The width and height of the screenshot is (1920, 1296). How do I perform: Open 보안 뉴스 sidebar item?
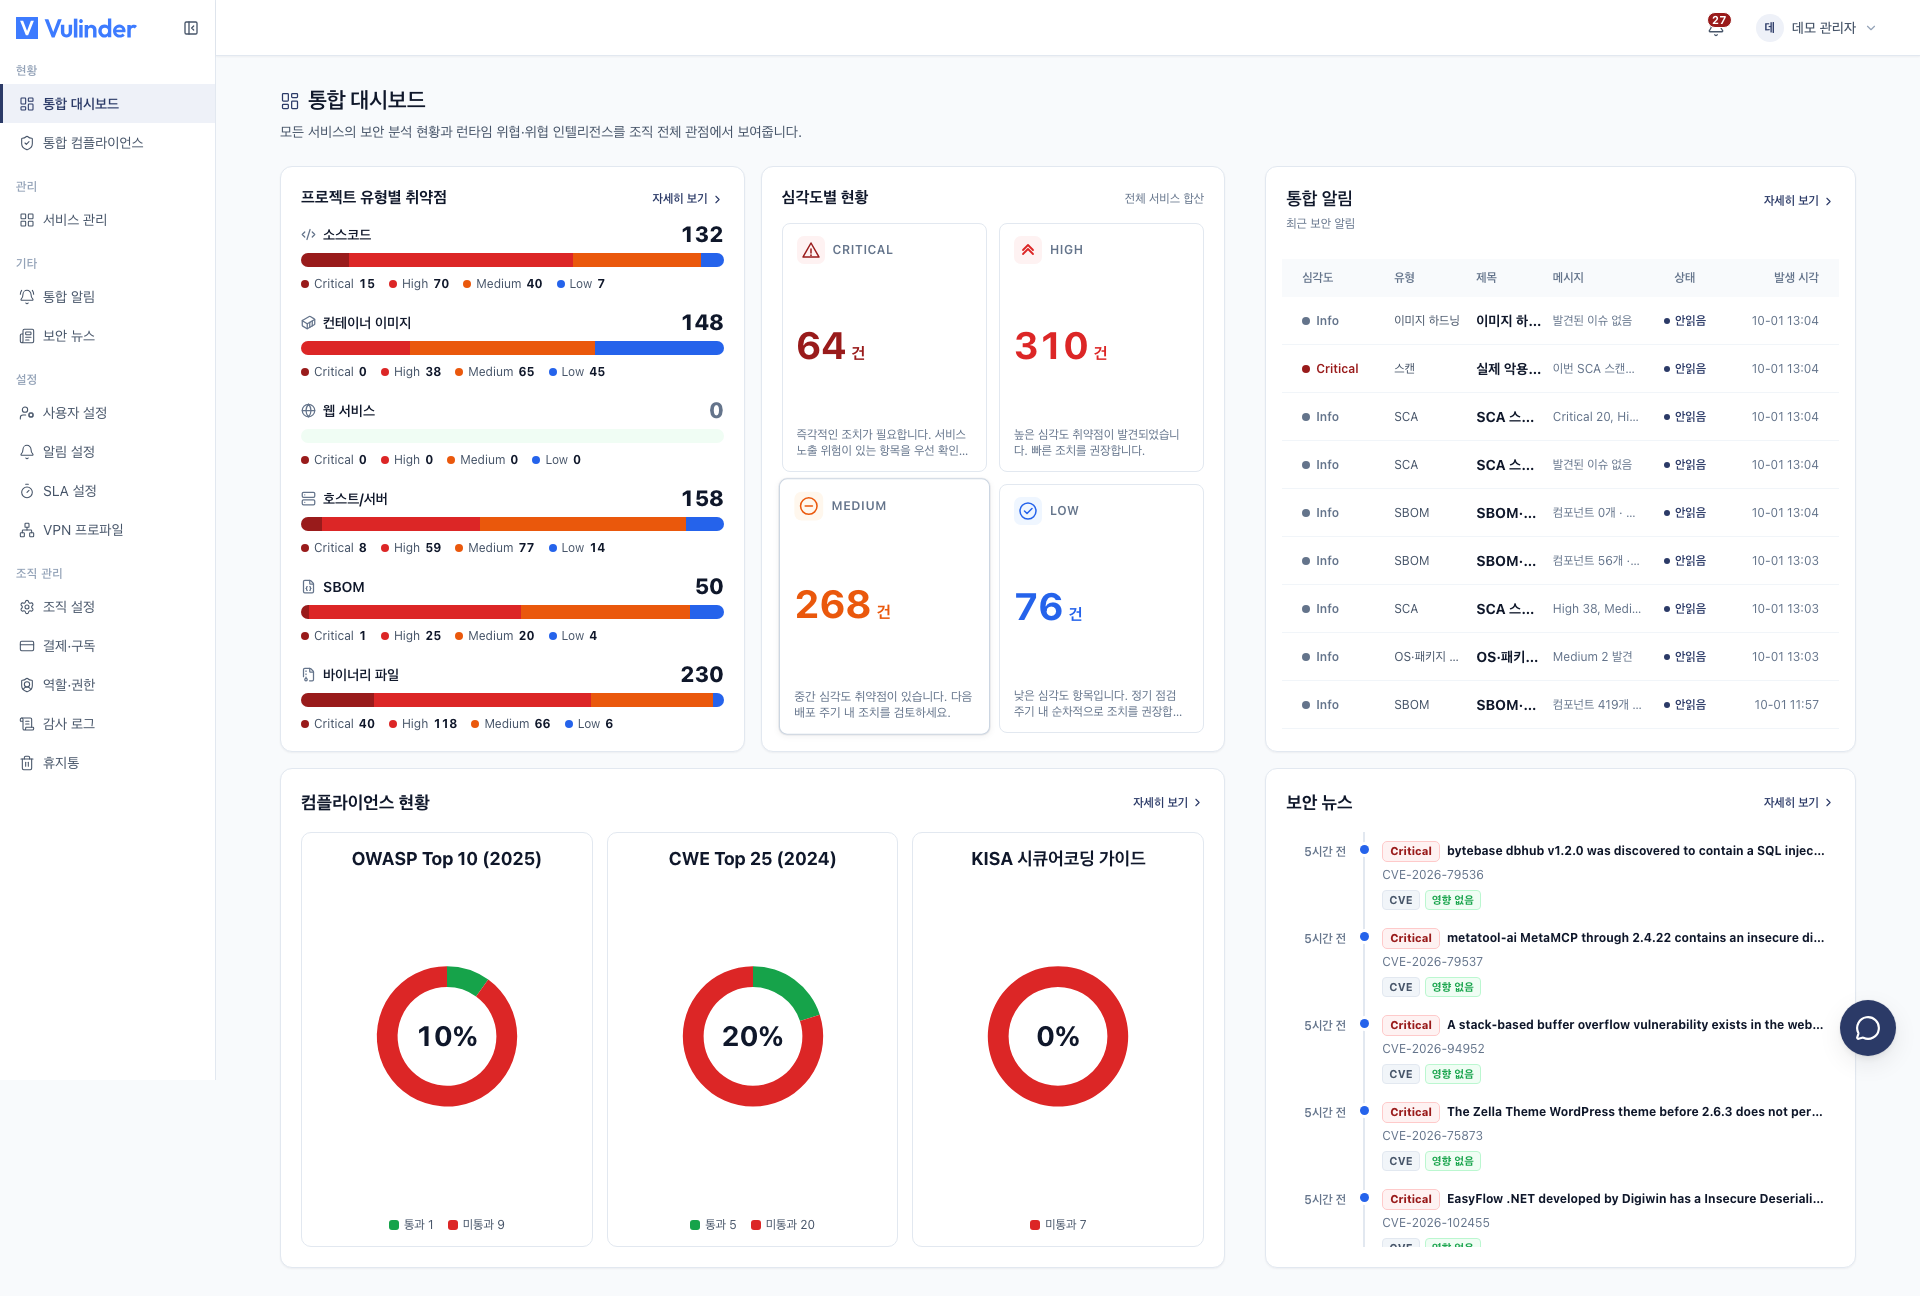[108, 336]
